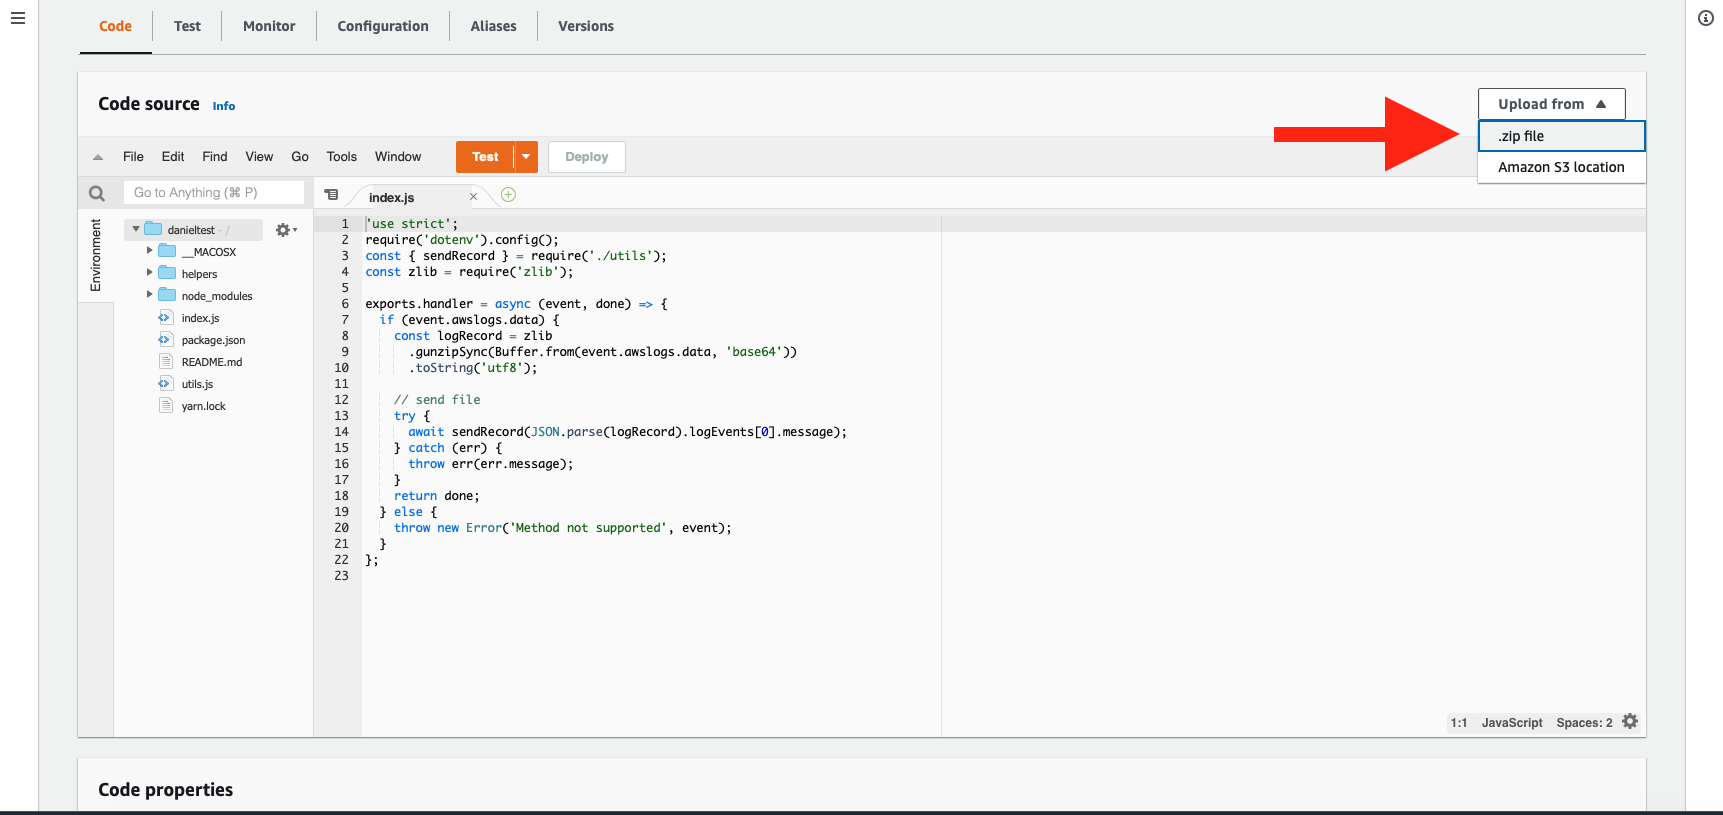Open the Spaces: 2 indentation selector
Image resolution: width=1723 pixels, height=815 pixels.
(1584, 723)
